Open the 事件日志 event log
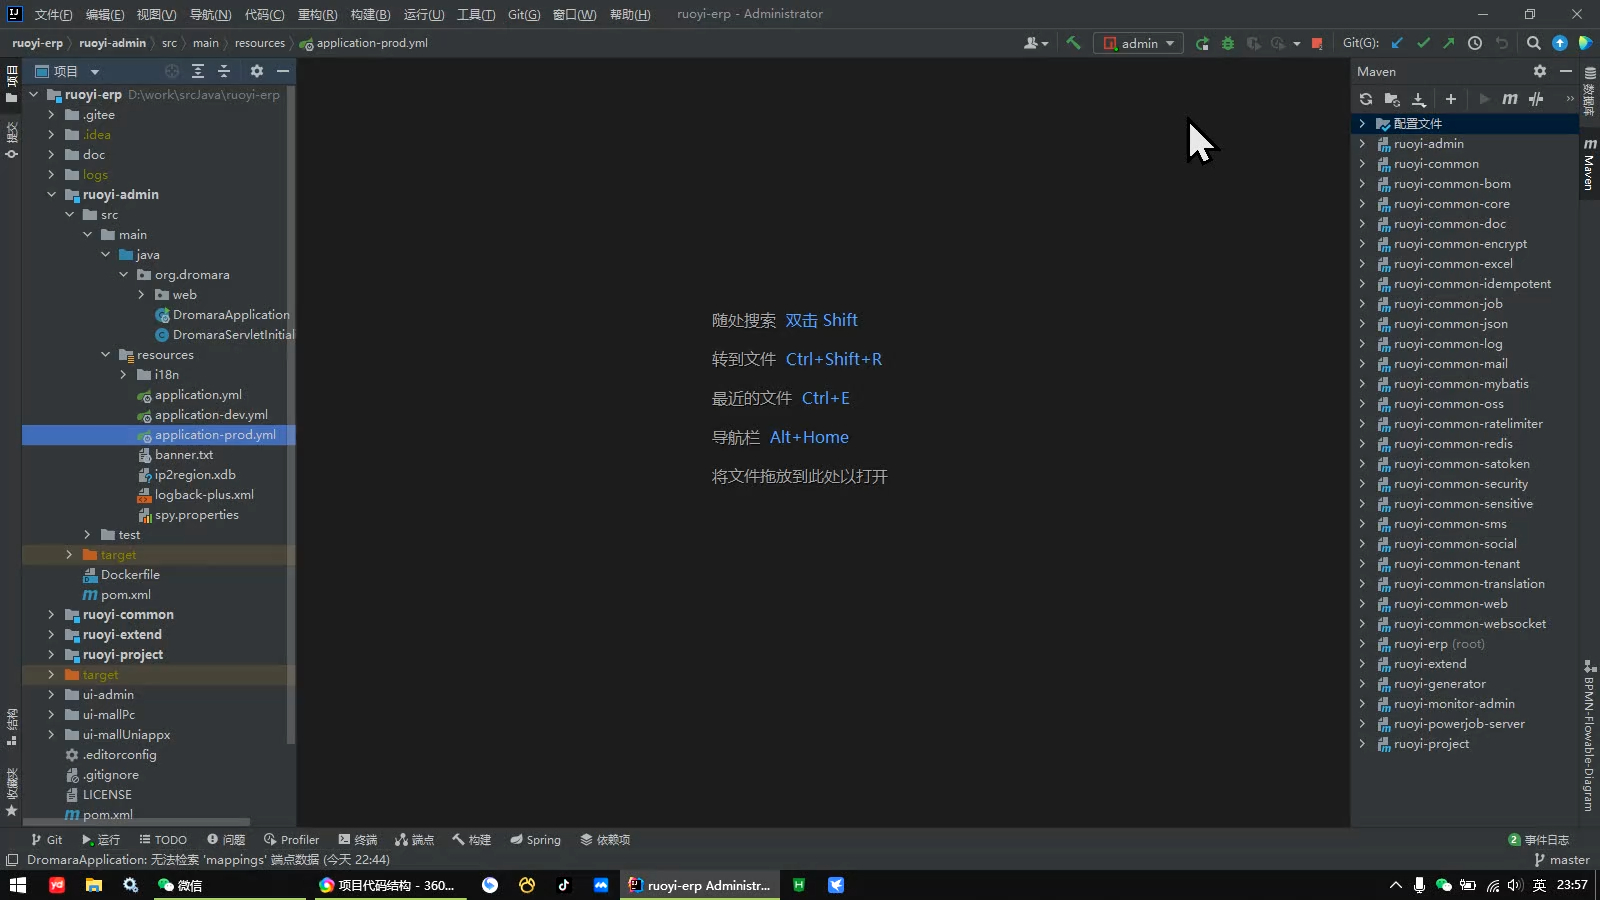 (1538, 840)
